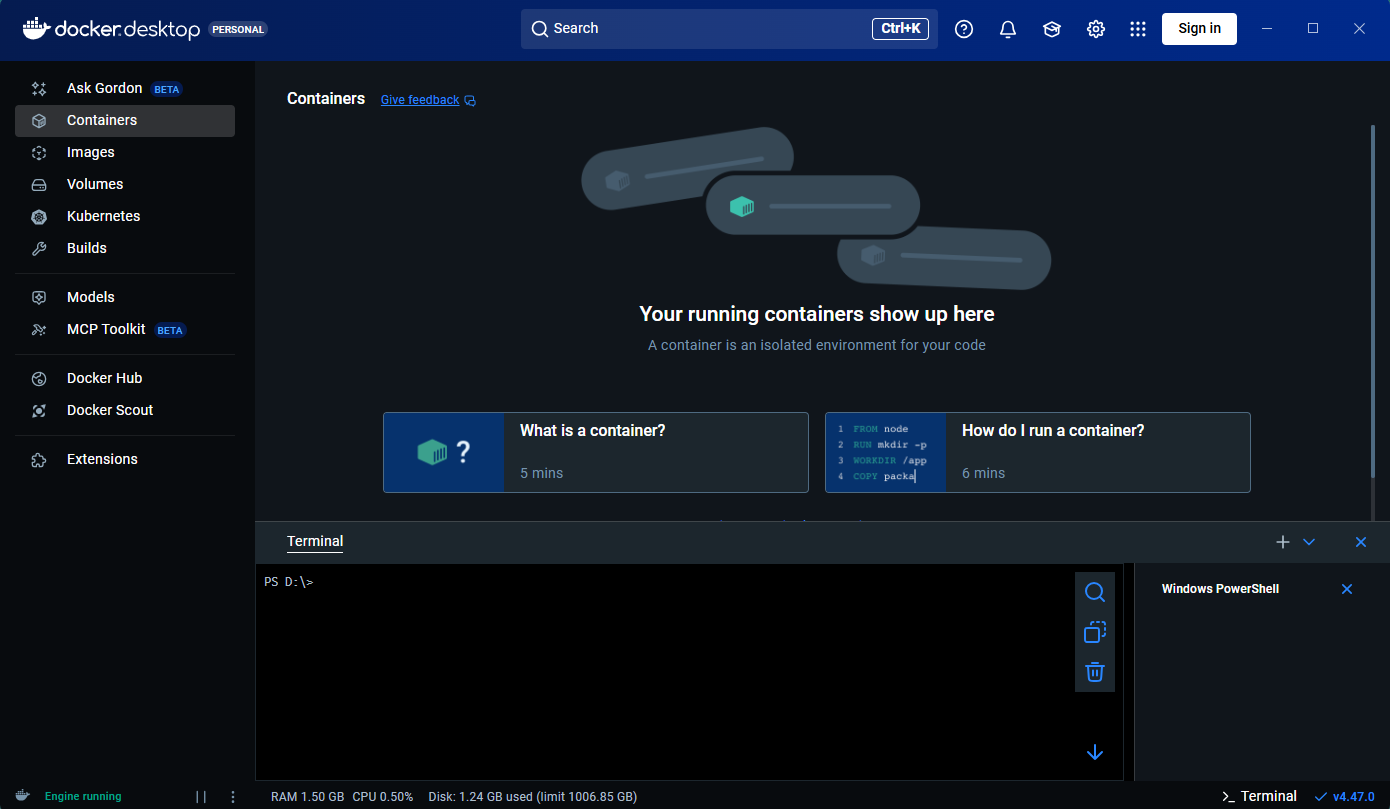Open the Help question mark icon
Image resolution: width=1390 pixels, height=809 pixels.
964,29
